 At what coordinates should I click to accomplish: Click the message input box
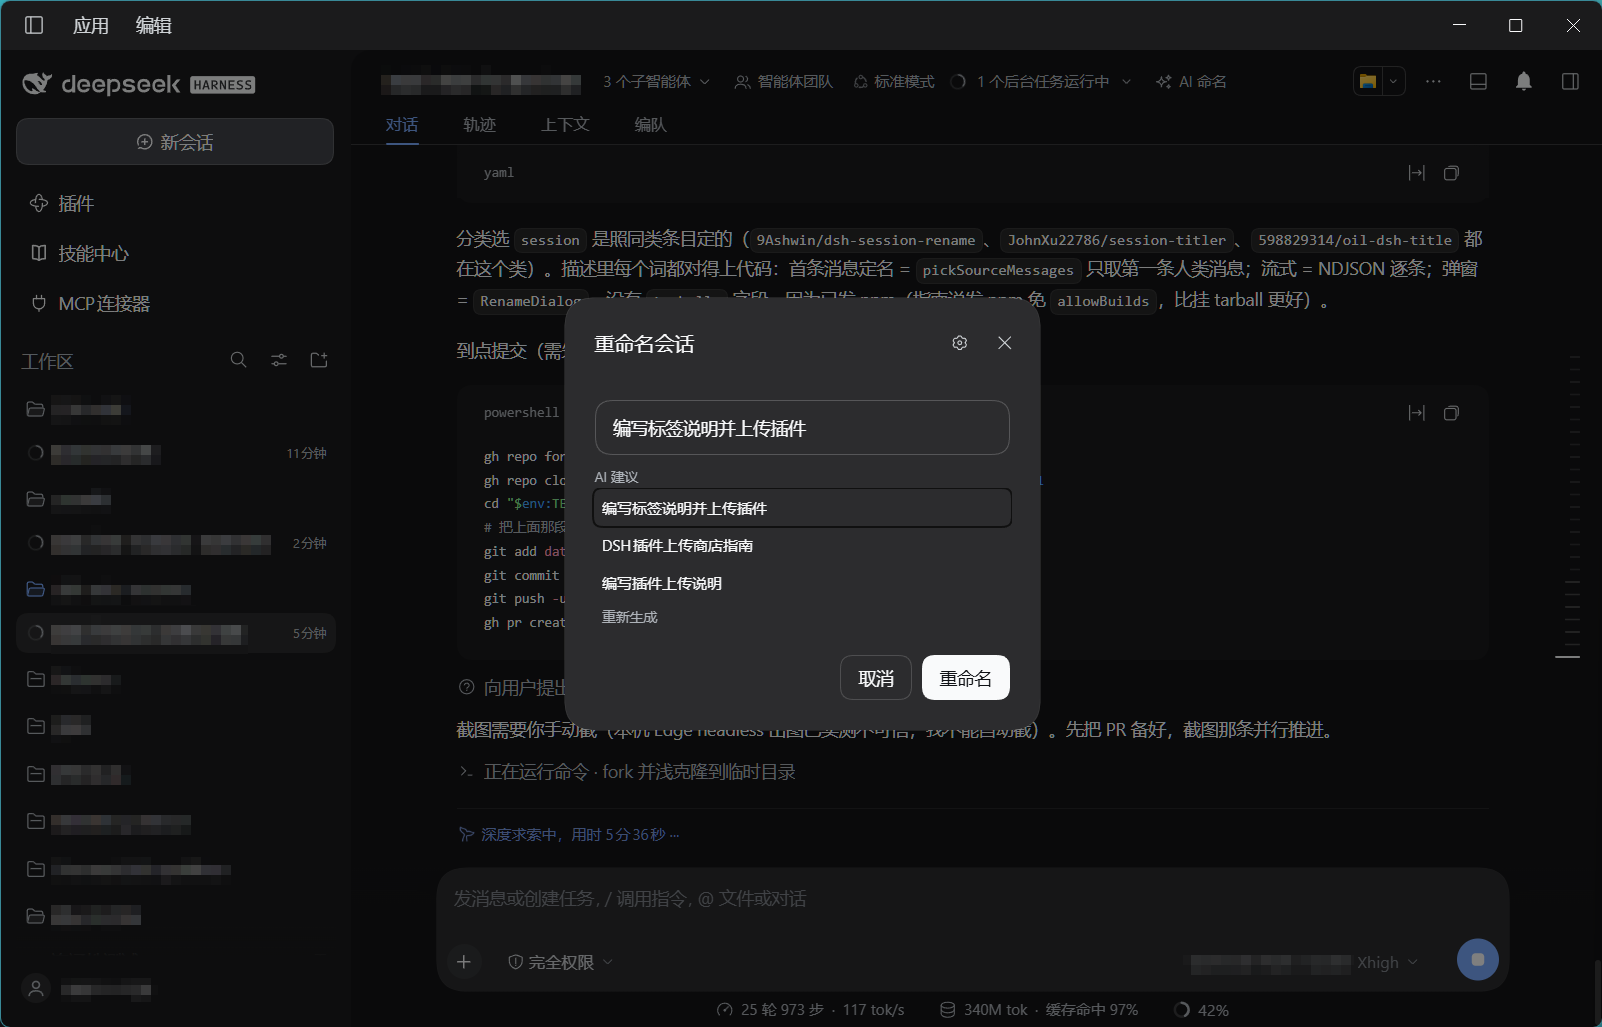[x=972, y=899]
